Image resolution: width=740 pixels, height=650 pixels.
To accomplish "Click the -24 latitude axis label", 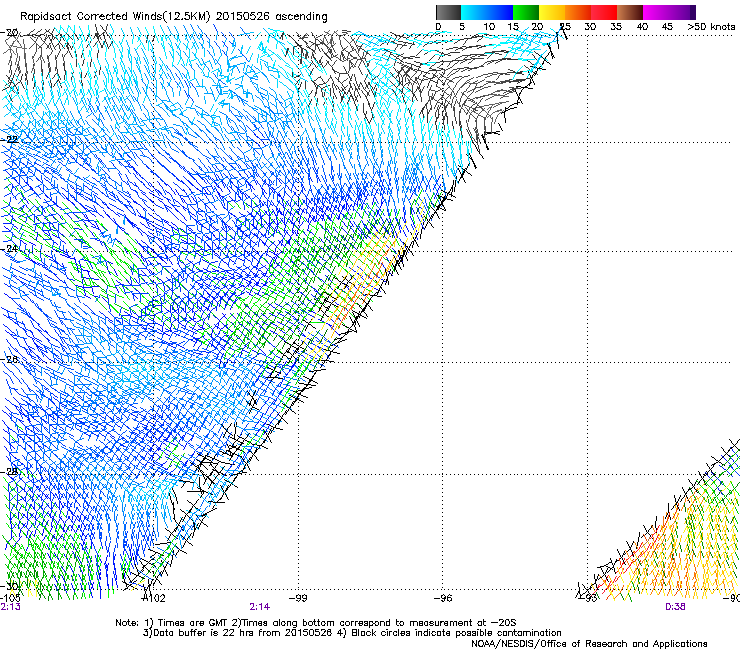I will (x=10, y=248).
